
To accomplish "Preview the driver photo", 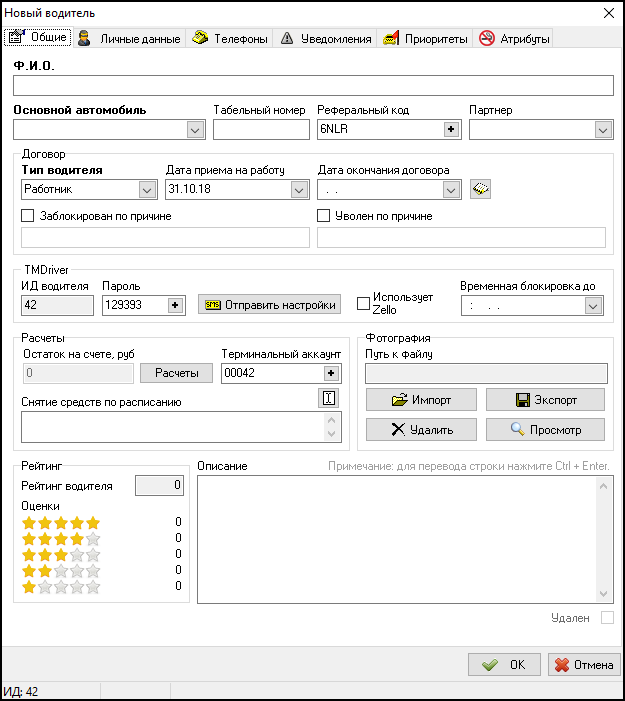I will click(545, 429).
